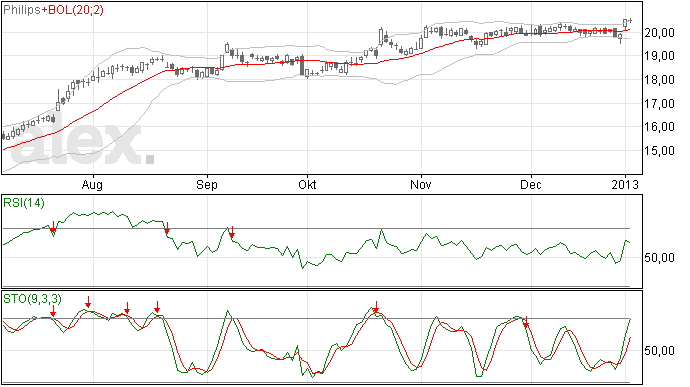Click the RSI(14) panel label
The width and height of the screenshot is (690, 387).
tap(24, 203)
